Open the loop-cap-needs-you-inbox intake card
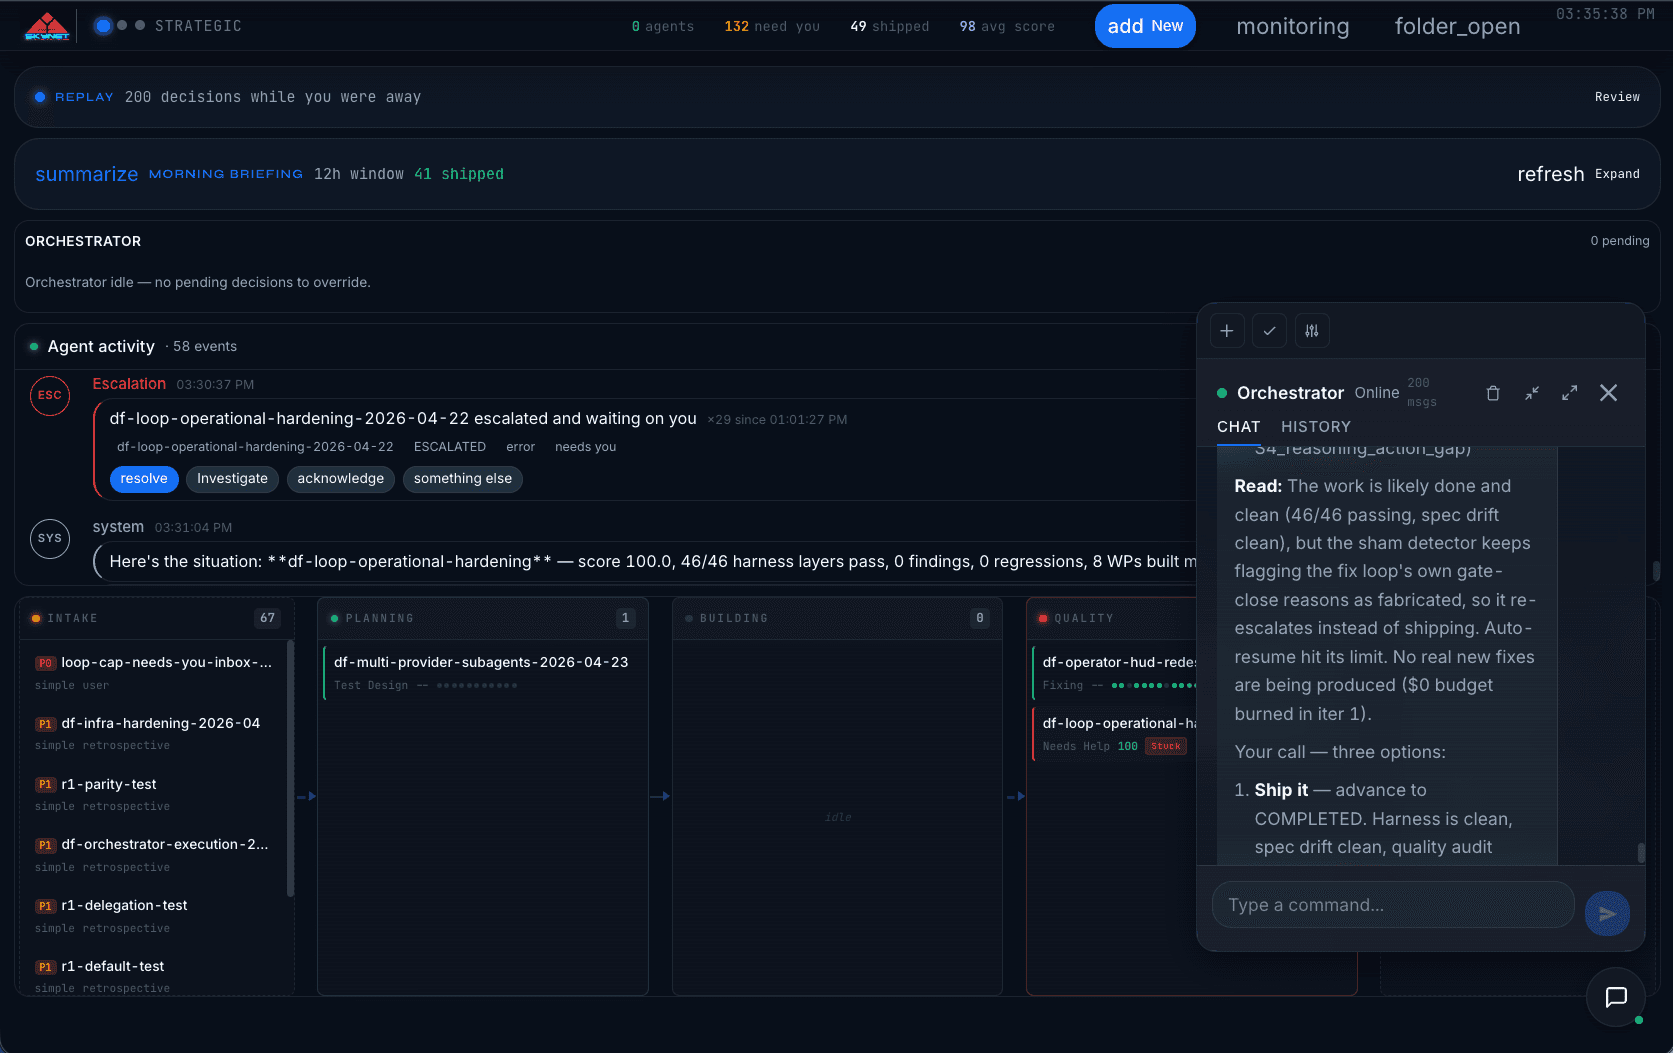The image size is (1673, 1053). coord(155,673)
